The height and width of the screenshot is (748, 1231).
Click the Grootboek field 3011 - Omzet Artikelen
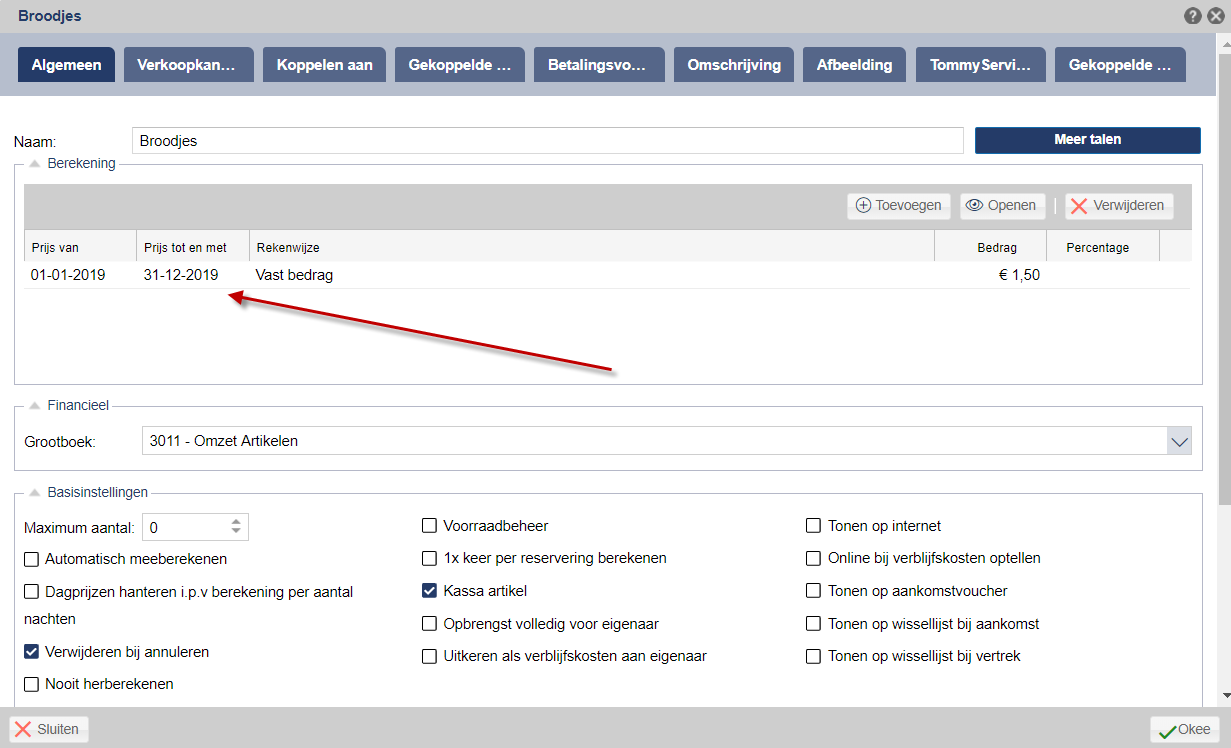pos(654,441)
